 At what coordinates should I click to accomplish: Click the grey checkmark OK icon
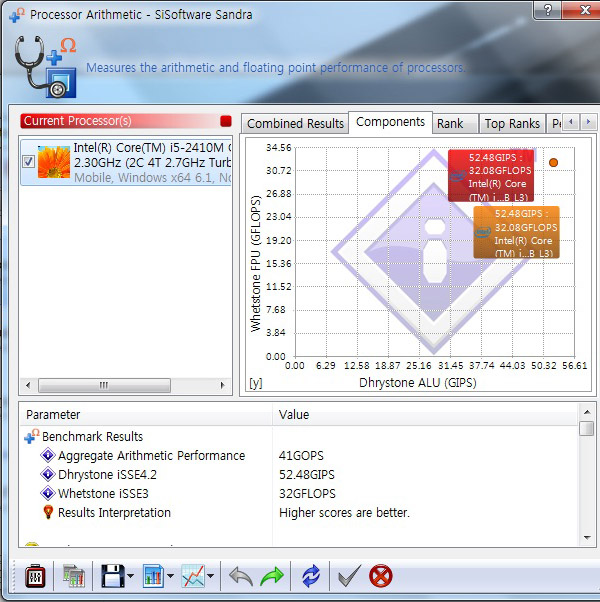pyautogui.click(x=349, y=576)
